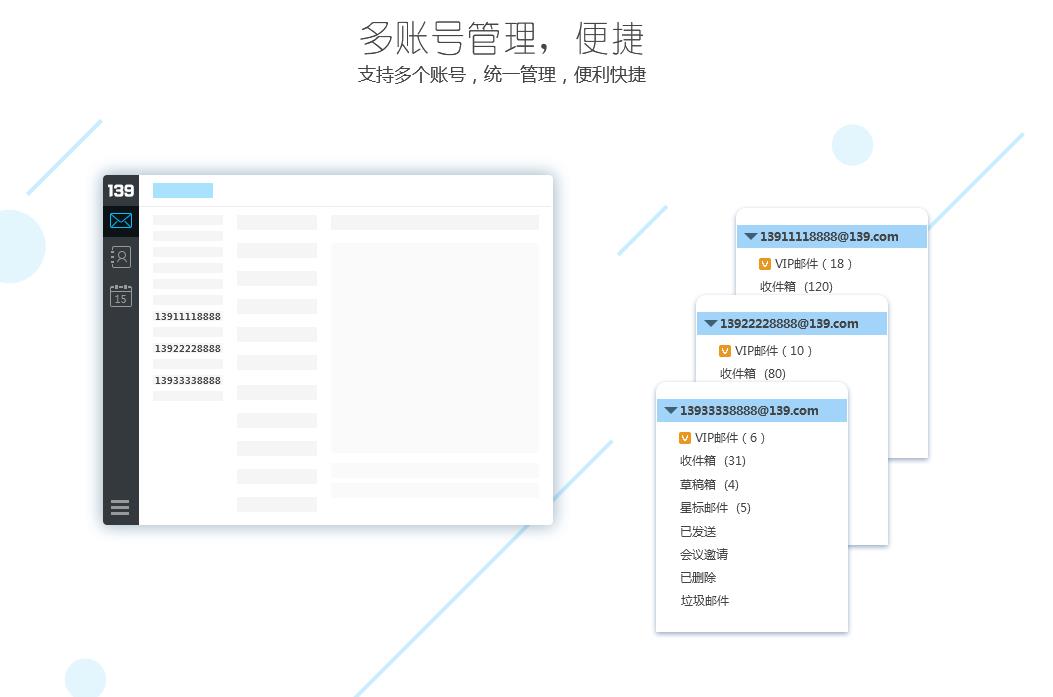Collapse the 13933338888@139.com account triangle
1053x697 pixels.
point(671,410)
